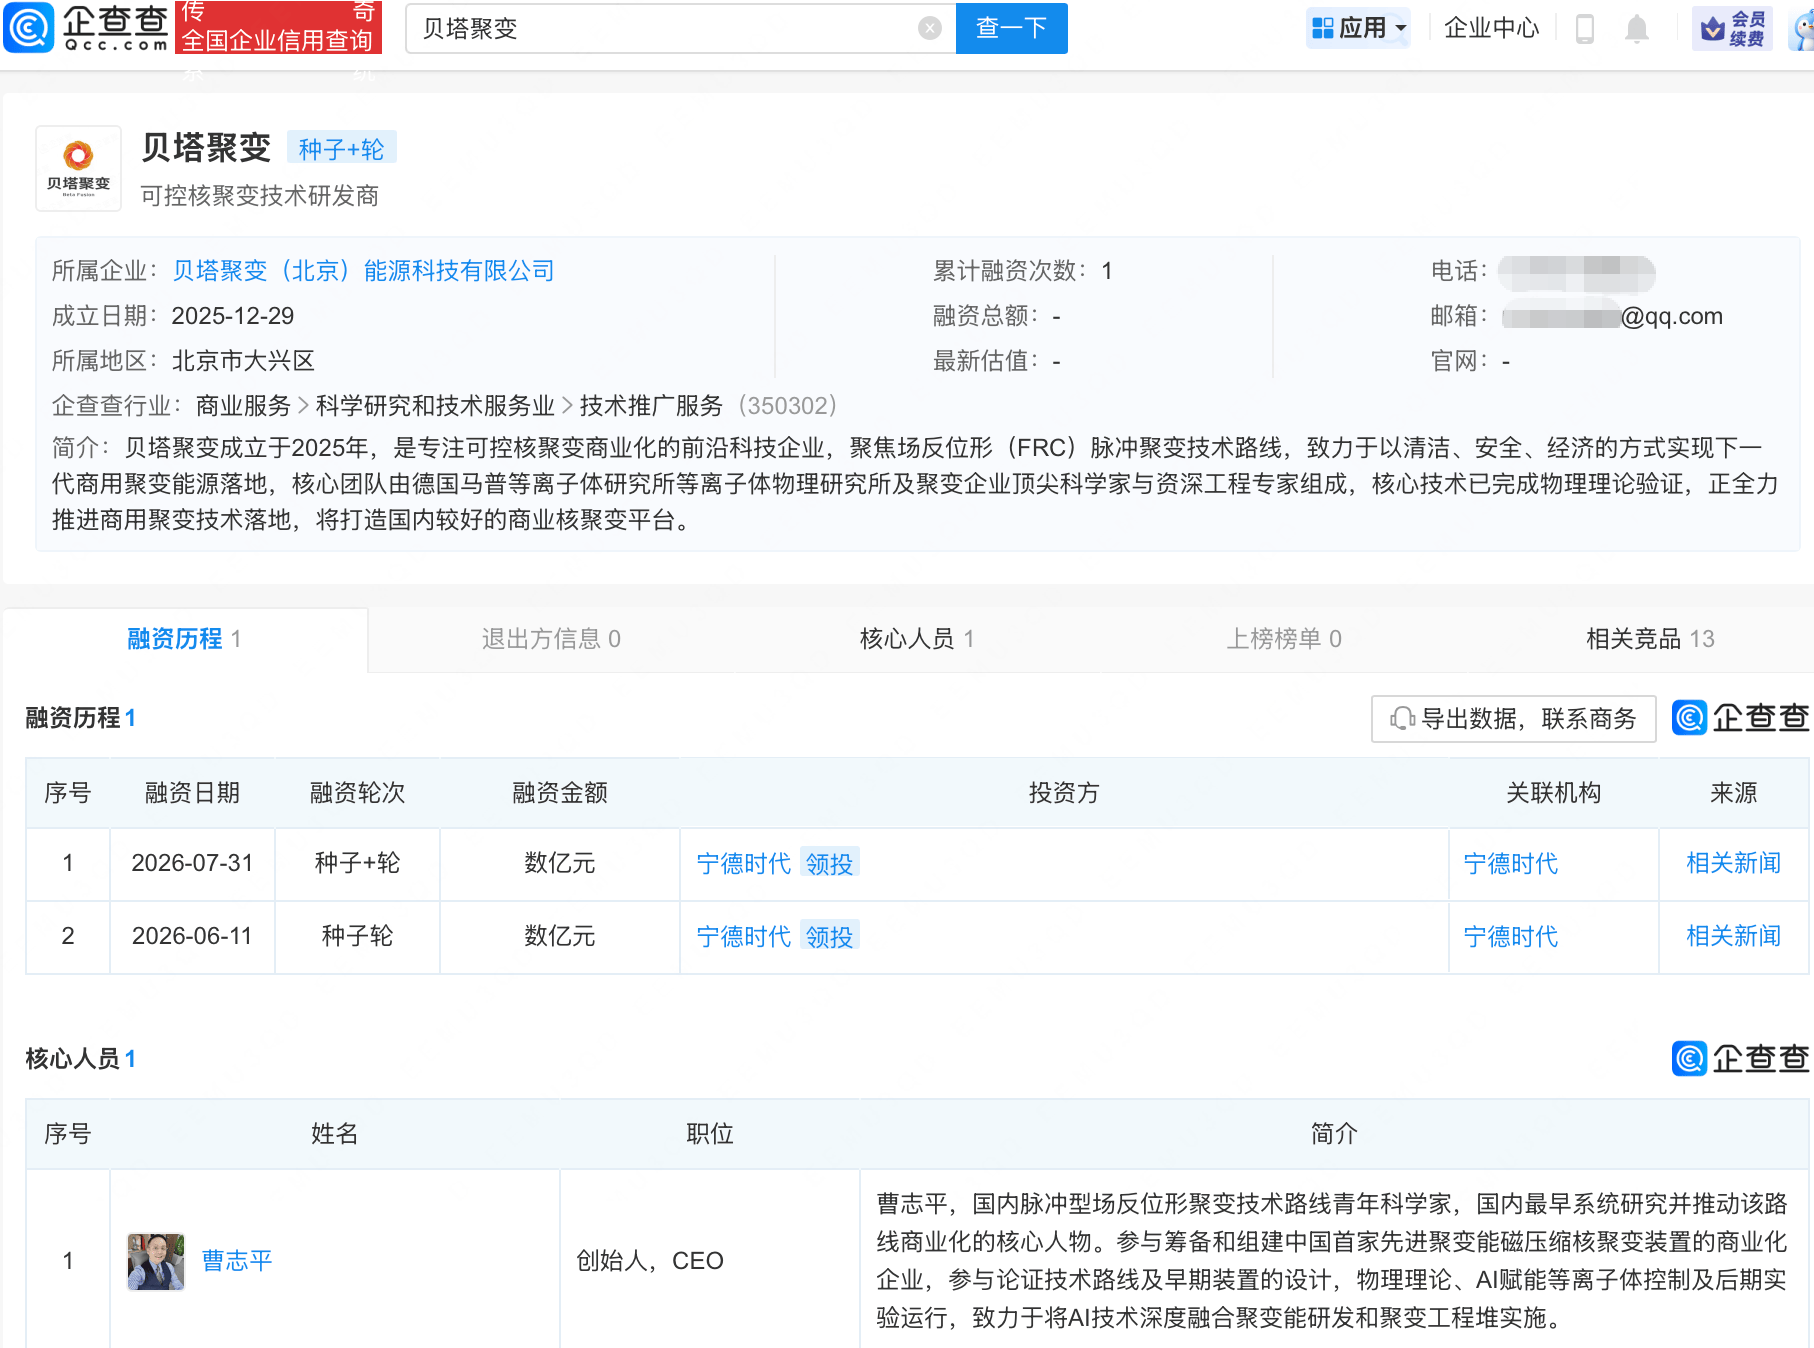The width and height of the screenshot is (1814, 1348).
Task: Open 宁德时代 关联机构 link in 2026-06-11 row
Action: click(1510, 936)
